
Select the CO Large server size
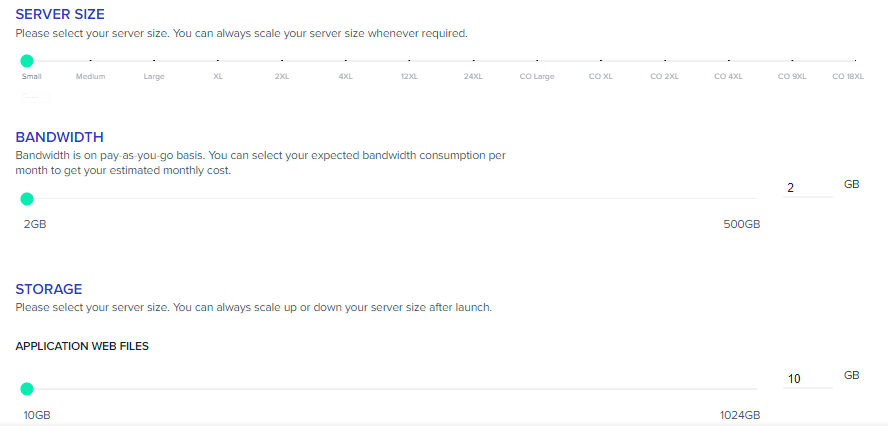coord(537,76)
